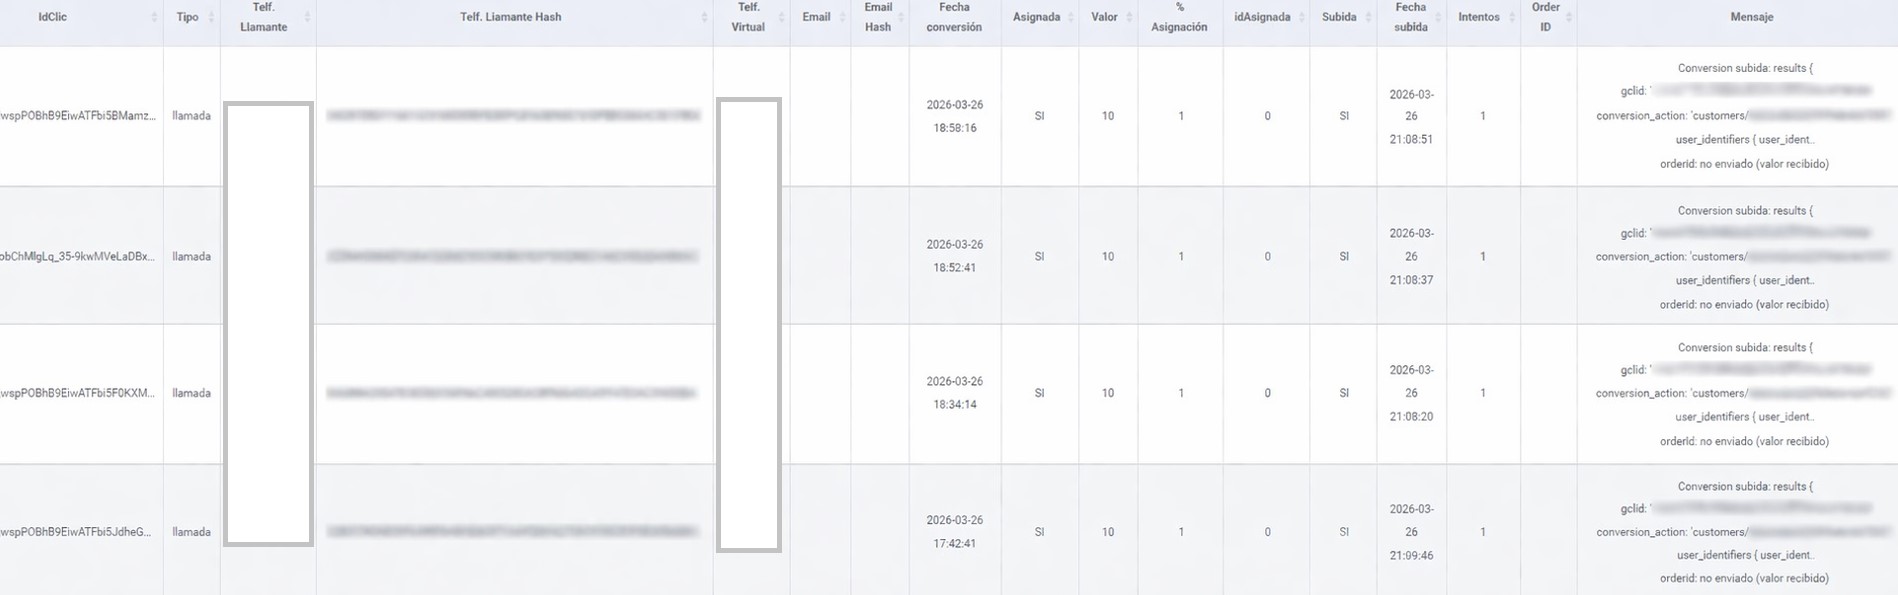Image resolution: width=1898 pixels, height=595 pixels.
Task: Click the sort icon beside Telf. Liamante Hash
Action: [705, 17]
